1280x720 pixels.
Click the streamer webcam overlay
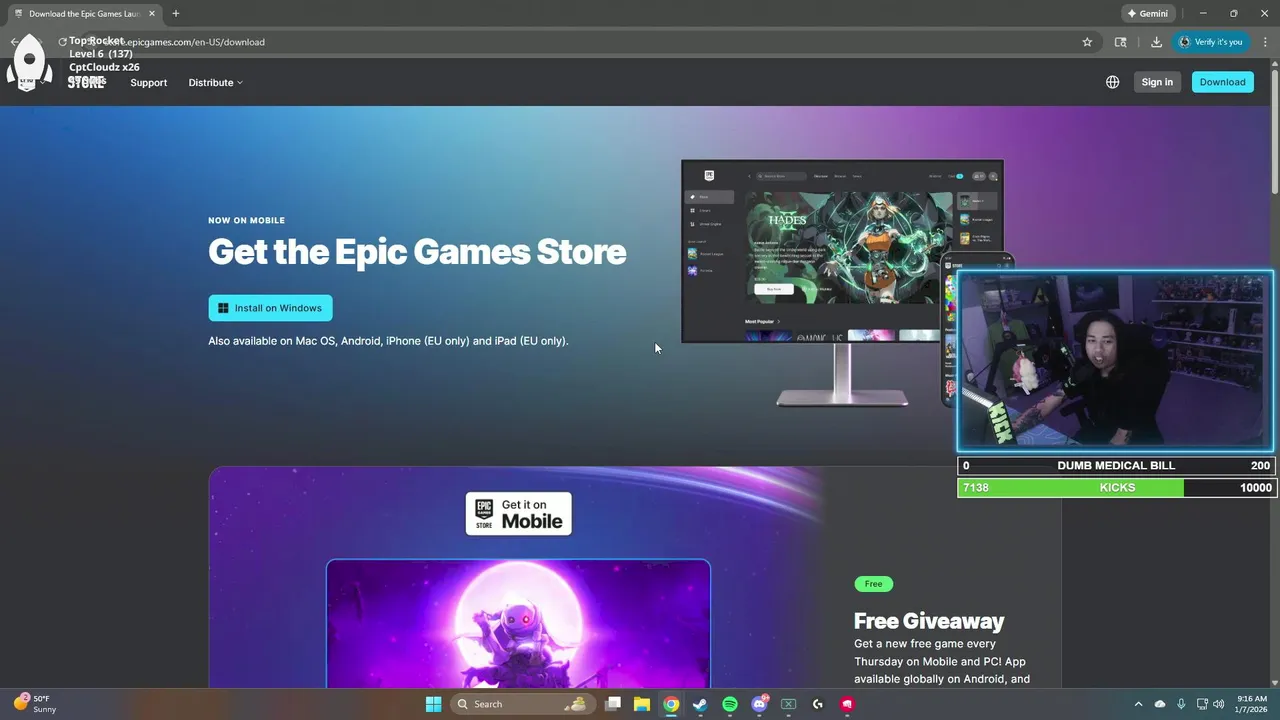pyautogui.click(x=1116, y=361)
